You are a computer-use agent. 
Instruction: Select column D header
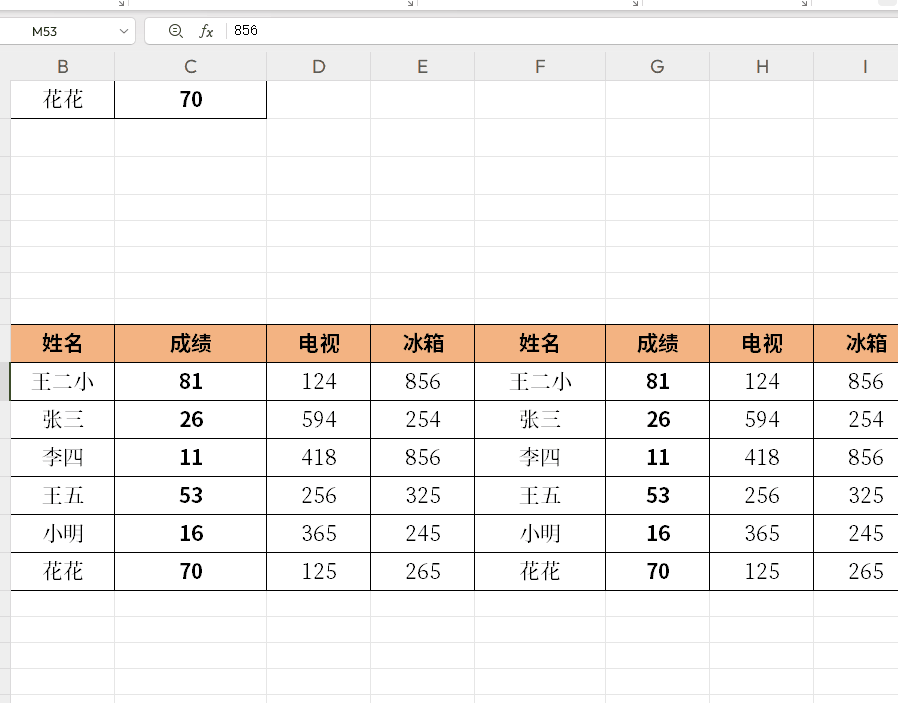[x=318, y=66]
